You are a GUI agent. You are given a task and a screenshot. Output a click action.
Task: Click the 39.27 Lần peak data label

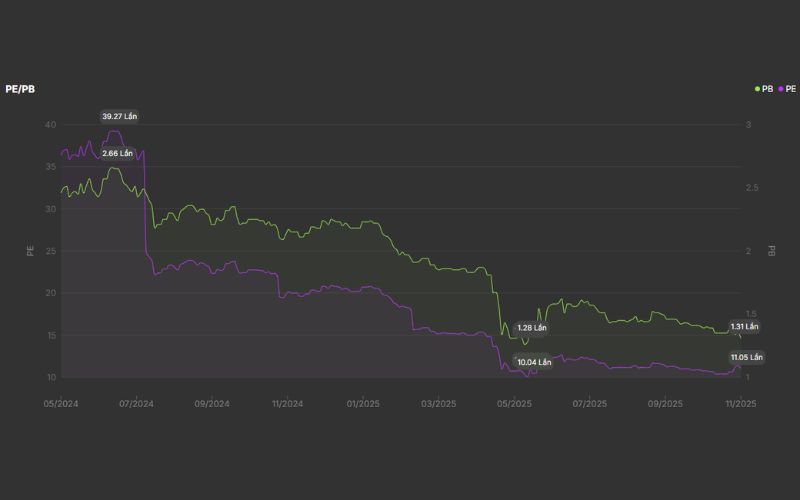click(119, 117)
